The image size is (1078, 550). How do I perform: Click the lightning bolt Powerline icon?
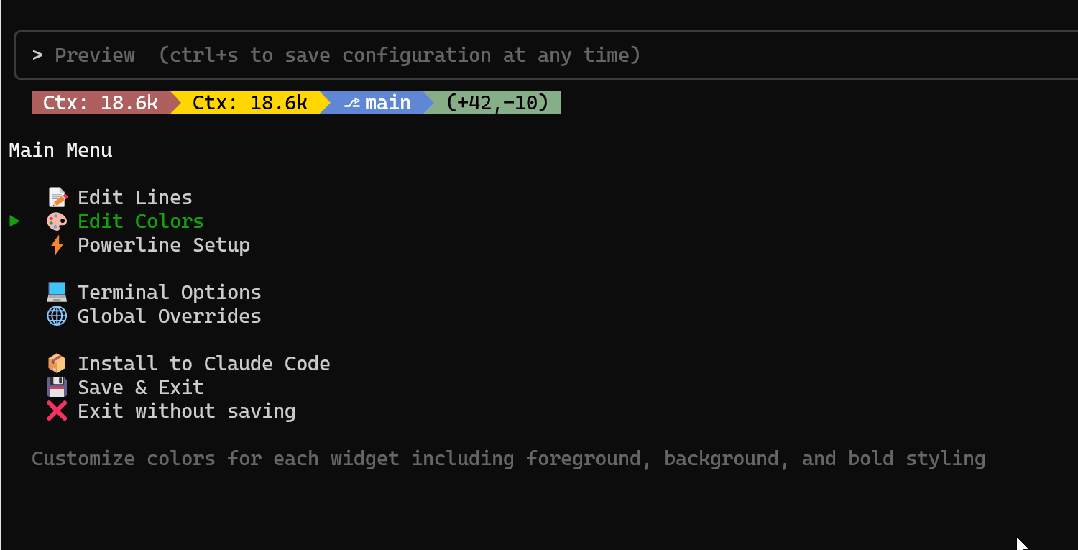[57, 245]
